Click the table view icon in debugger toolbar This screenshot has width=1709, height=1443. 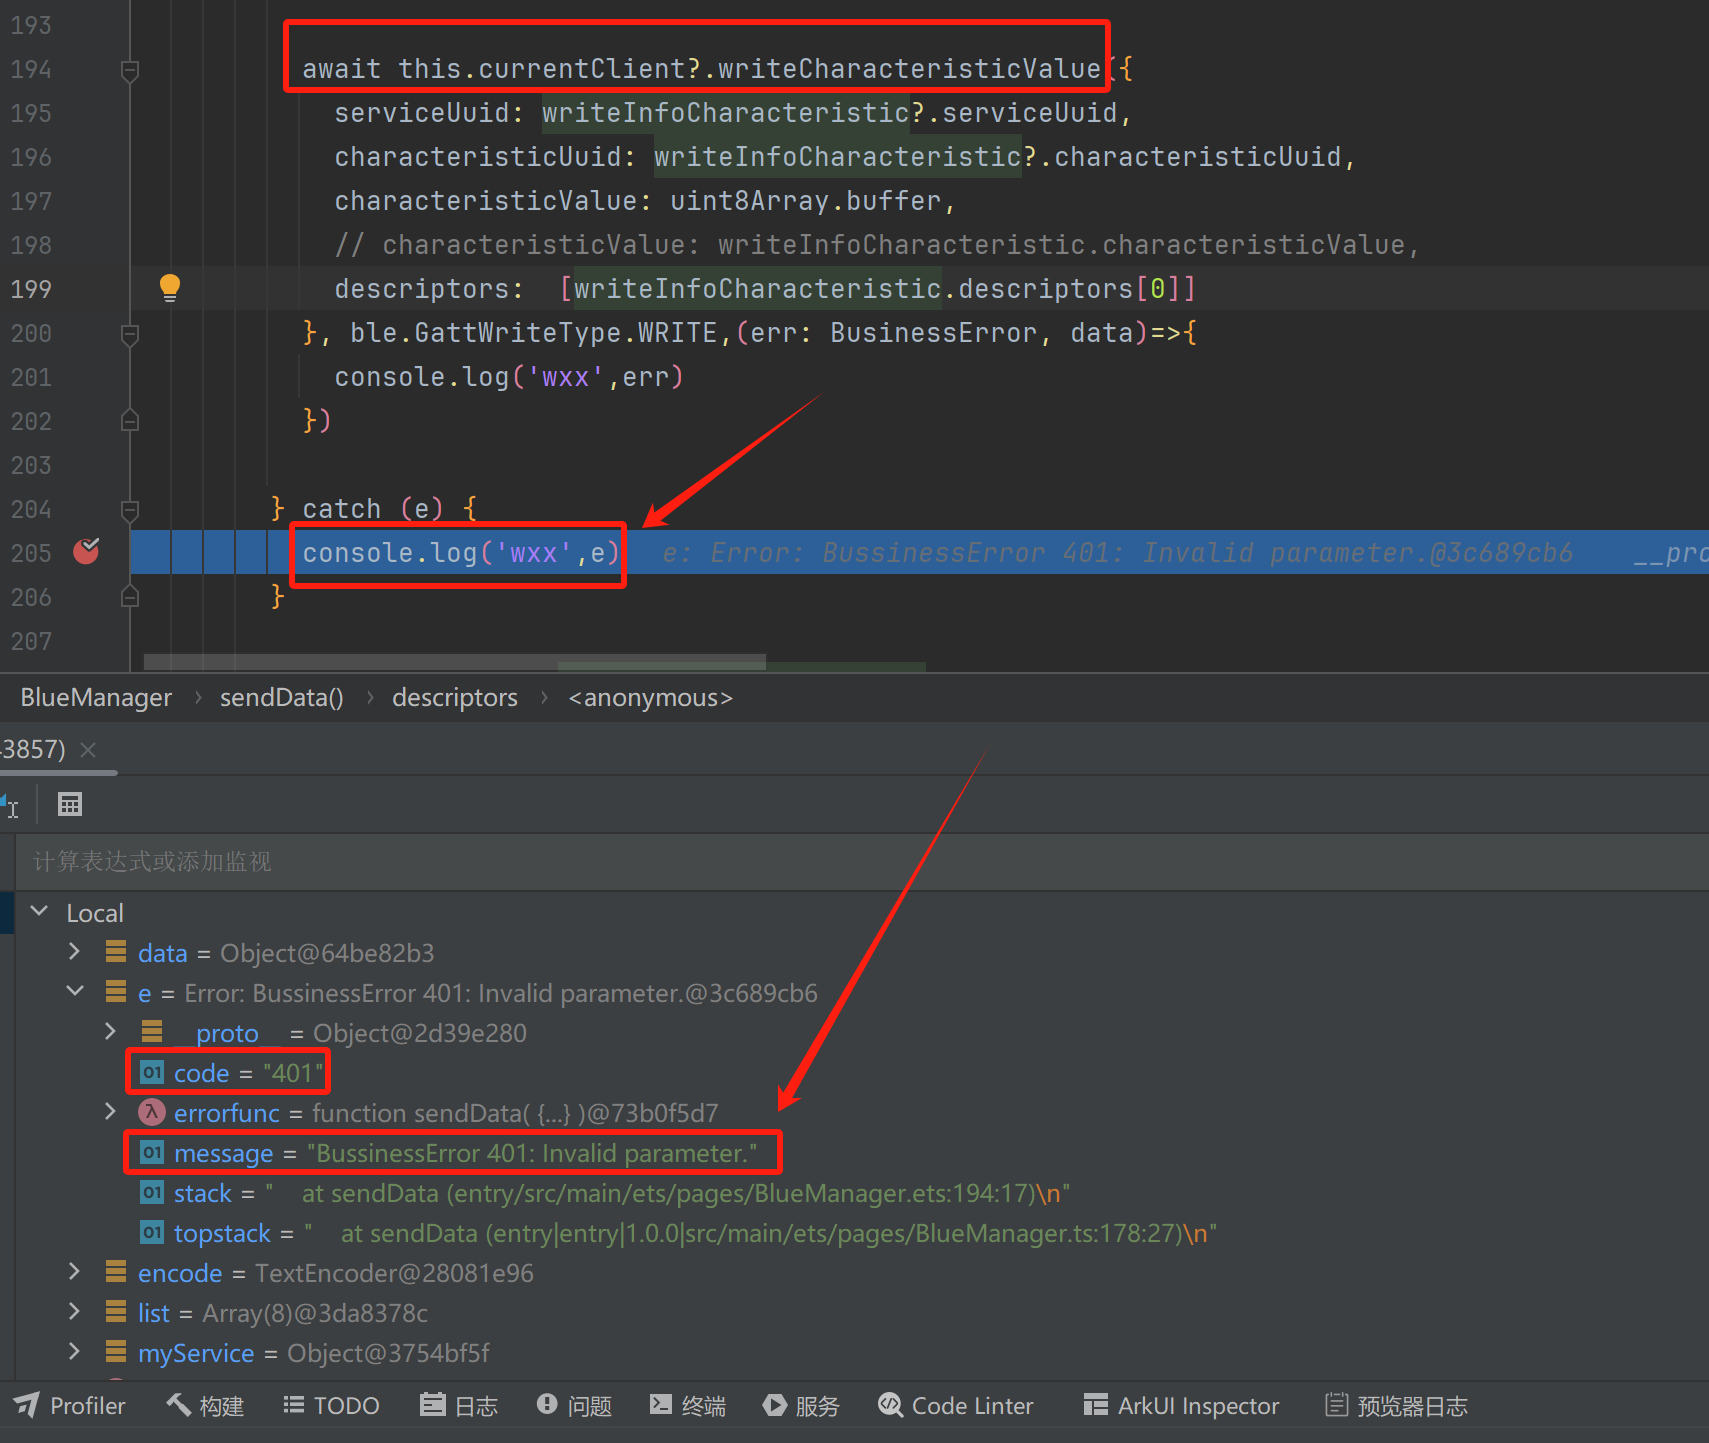[x=70, y=804]
